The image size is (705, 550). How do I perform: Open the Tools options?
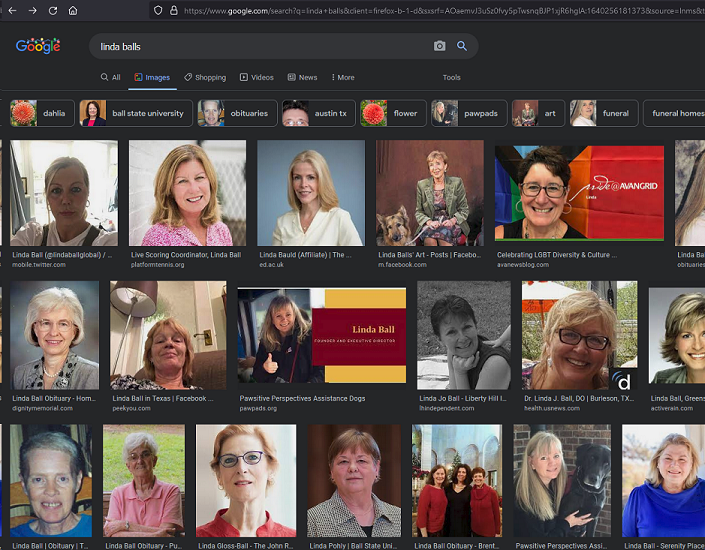pos(451,77)
